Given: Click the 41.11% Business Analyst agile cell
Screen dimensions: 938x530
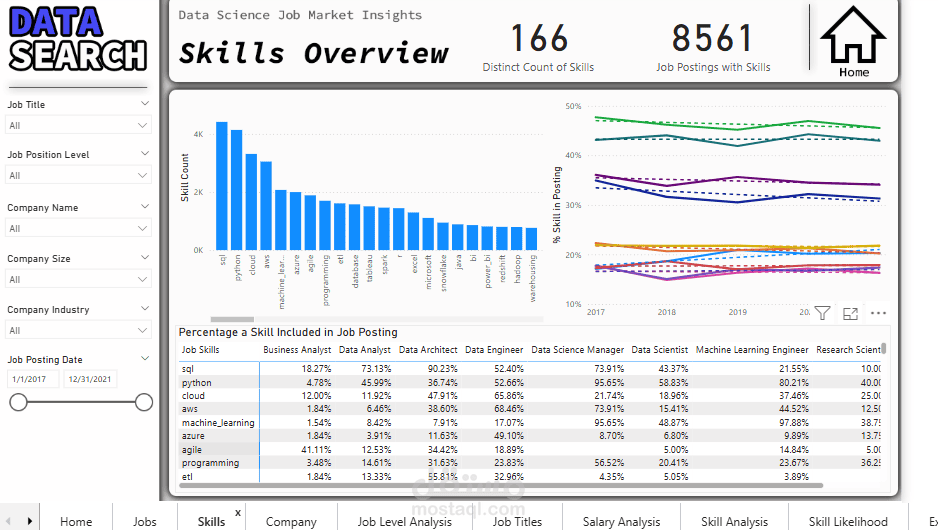Looking at the screenshot, I should [316, 450].
